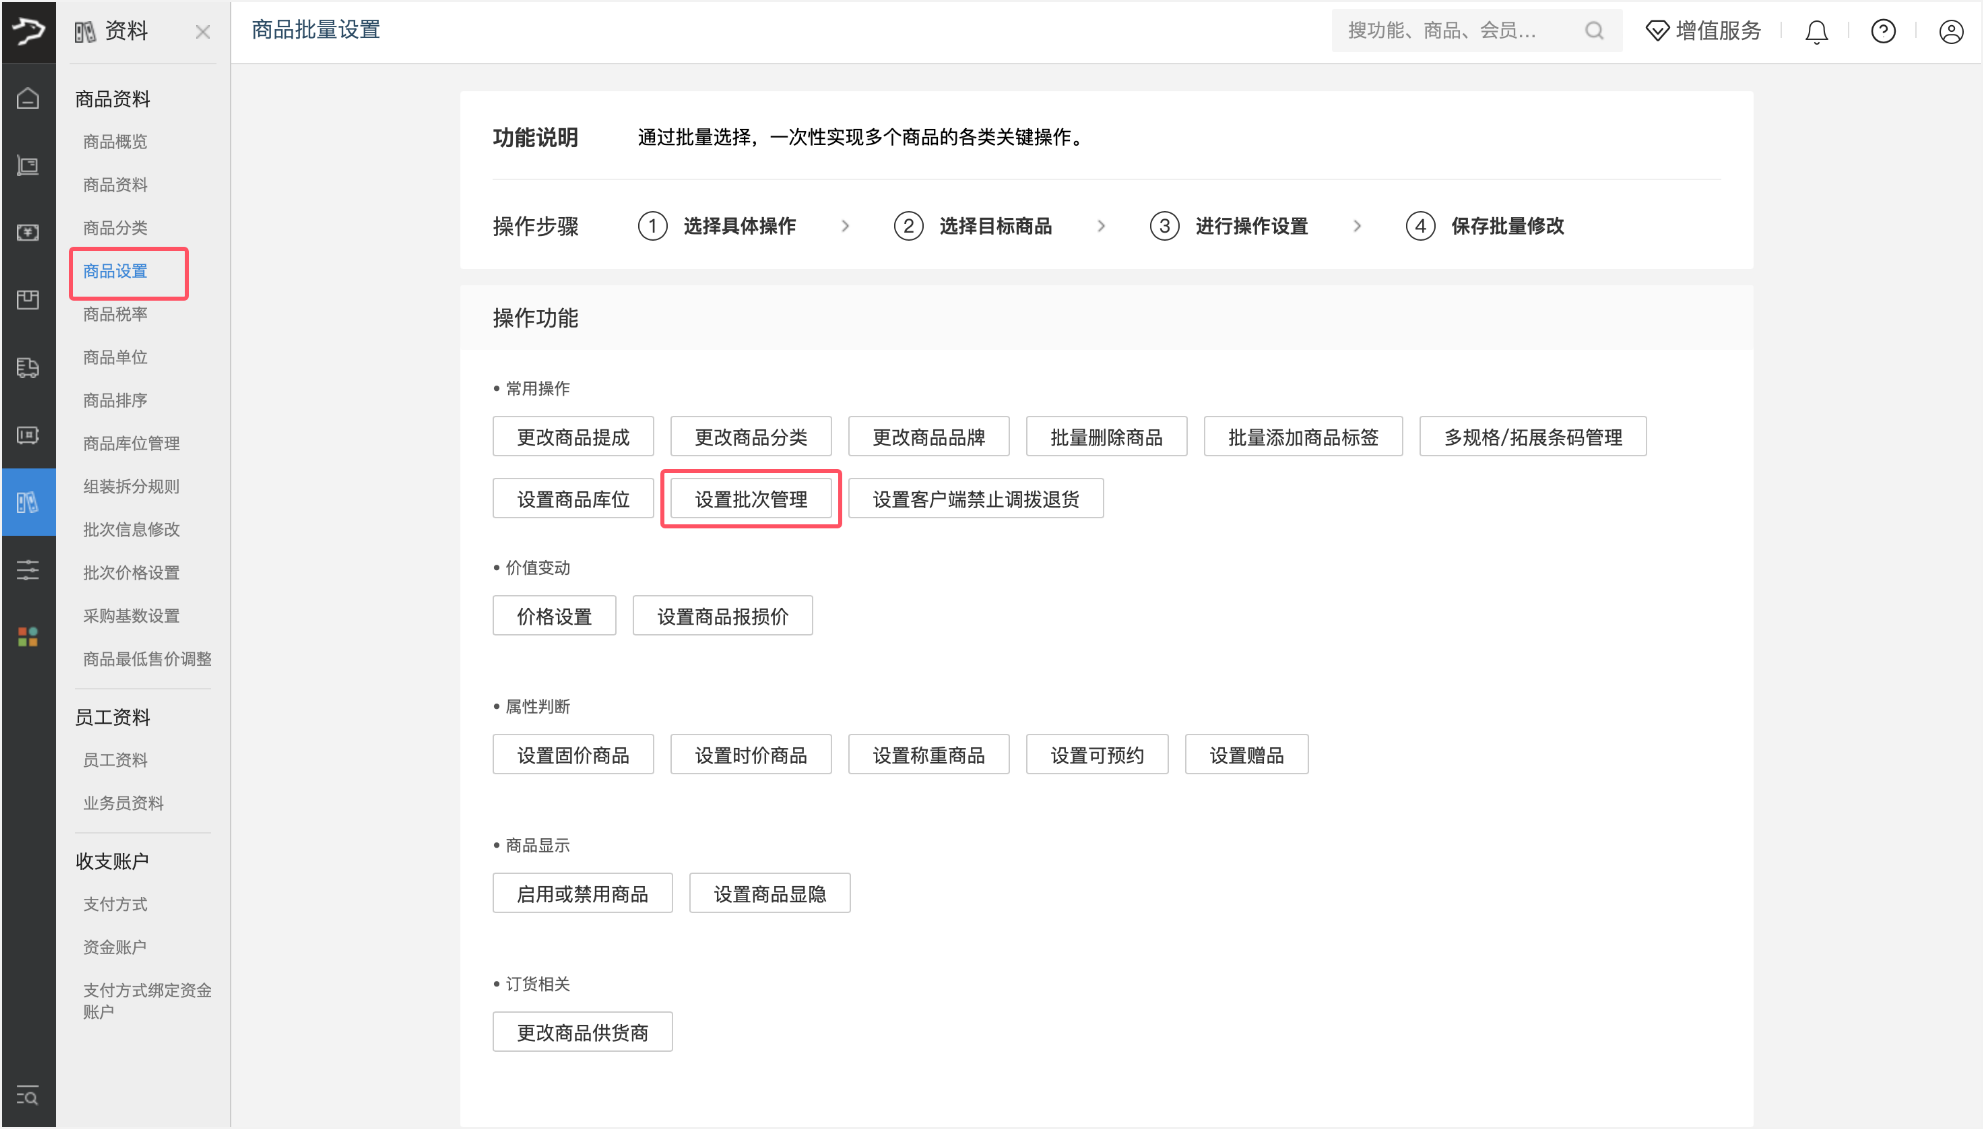Image resolution: width=1984 pixels, height=1130 pixels.
Task: Open 支付方式 under 收支账户
Action: tap(115, 904)
